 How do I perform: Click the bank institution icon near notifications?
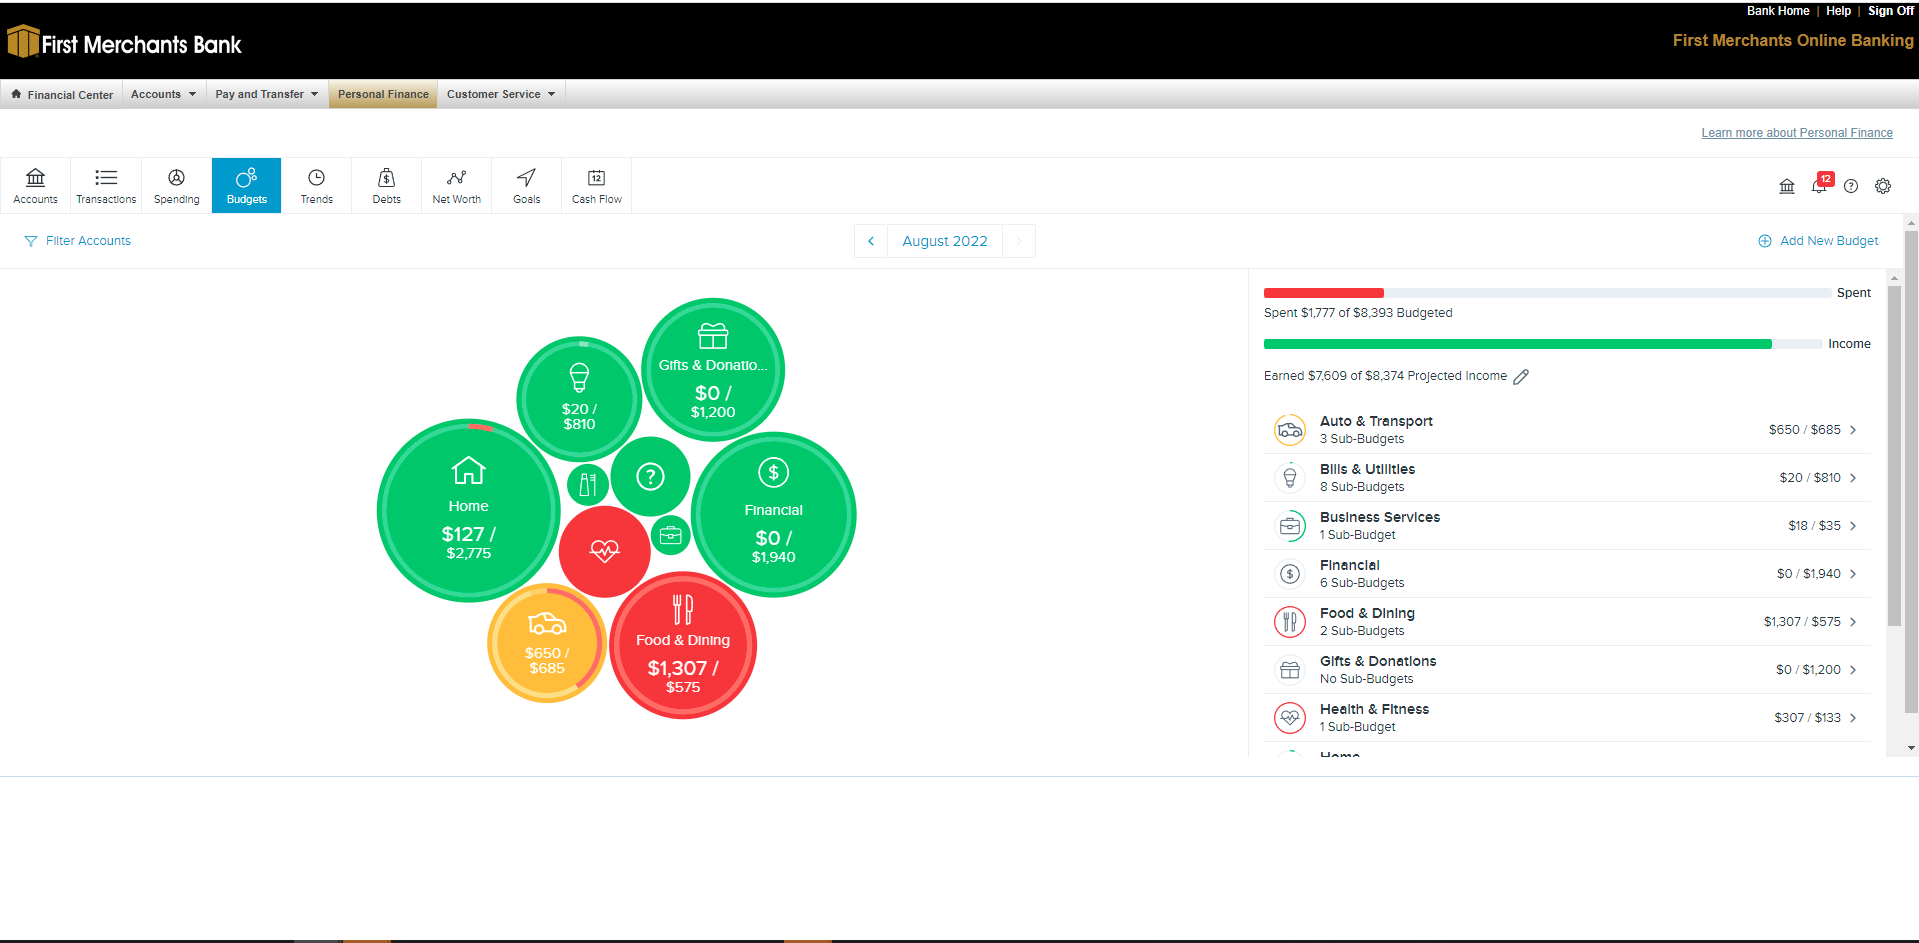click(x=1787, y=186)
